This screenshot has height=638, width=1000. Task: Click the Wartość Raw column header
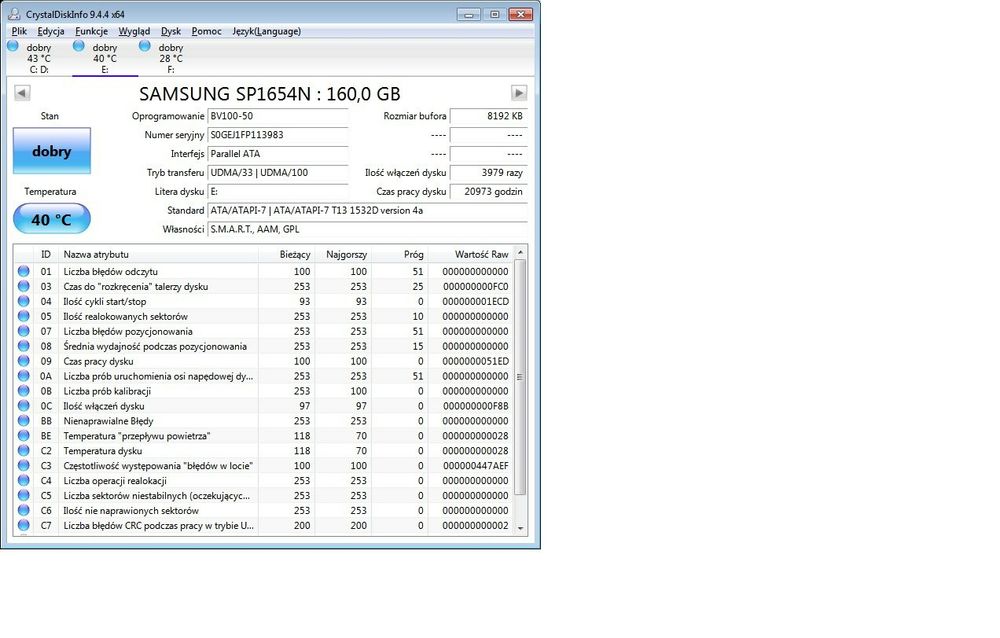471,254
